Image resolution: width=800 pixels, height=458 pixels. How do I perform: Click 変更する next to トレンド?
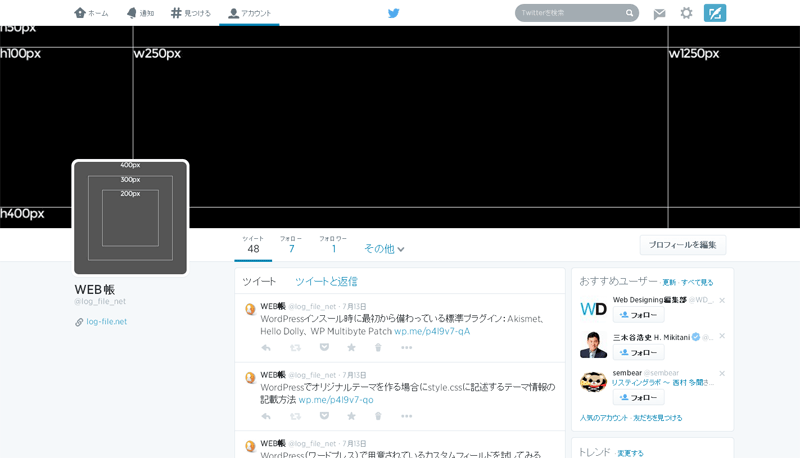click(630, 453)
